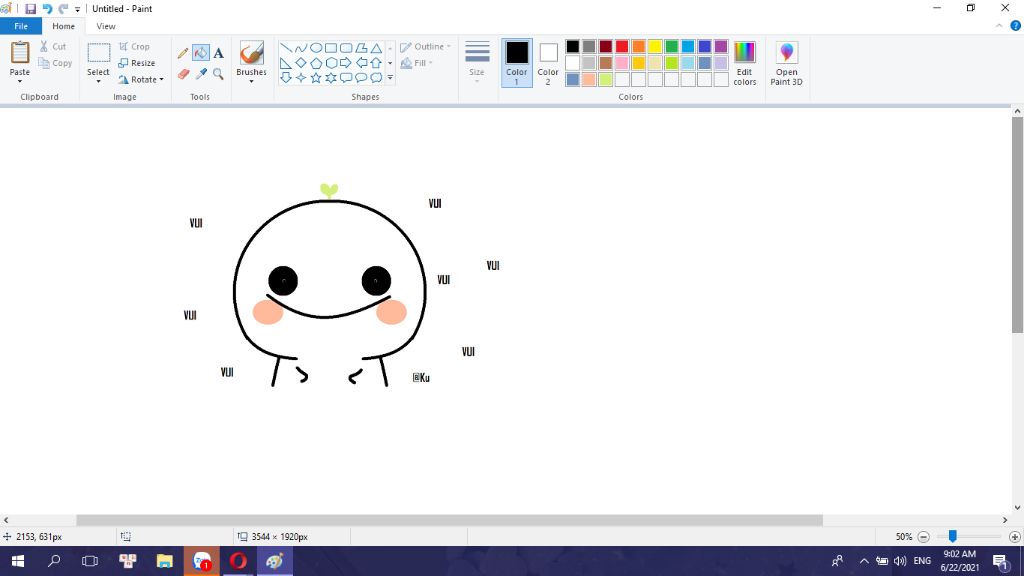Select the Eraser tool
Screen dimensions: 1024x576
183,74
